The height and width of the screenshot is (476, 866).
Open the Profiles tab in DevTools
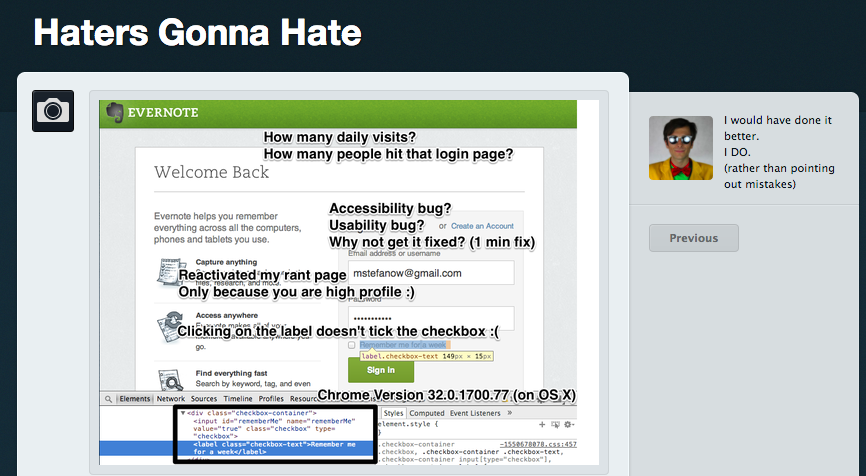[x=271, y=399]
